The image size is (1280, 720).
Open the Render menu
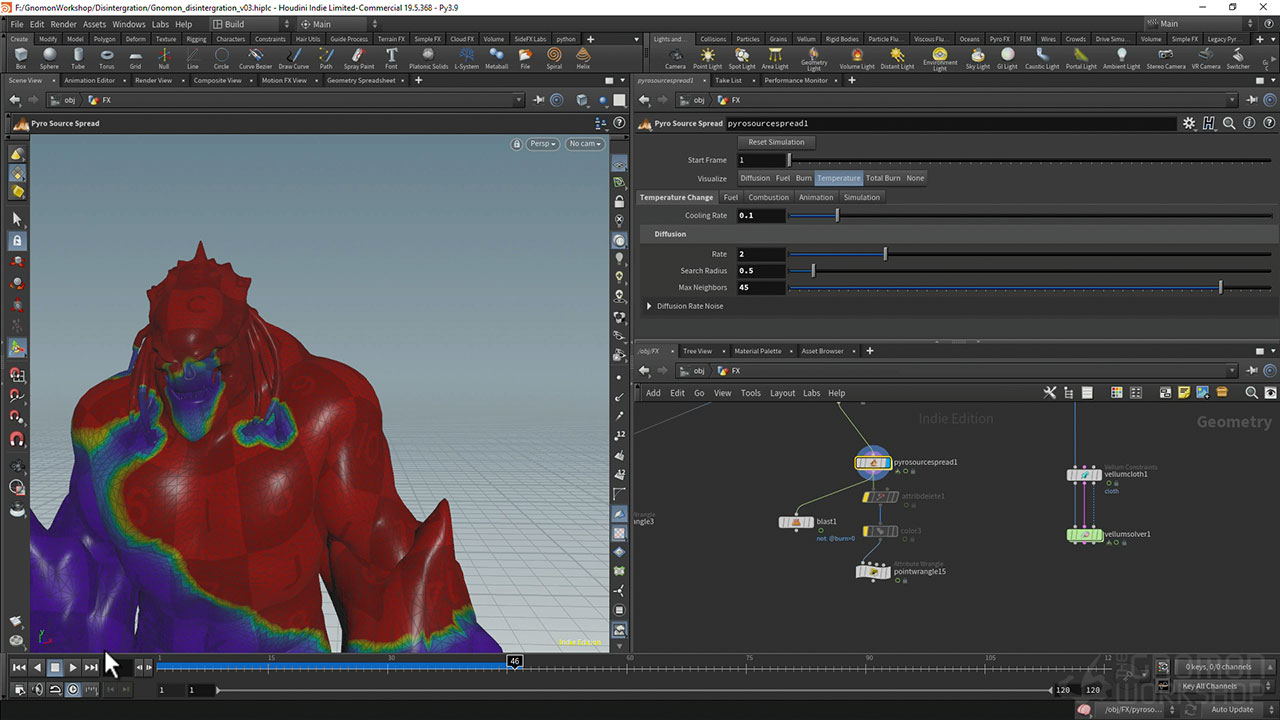tap(63, 24)
